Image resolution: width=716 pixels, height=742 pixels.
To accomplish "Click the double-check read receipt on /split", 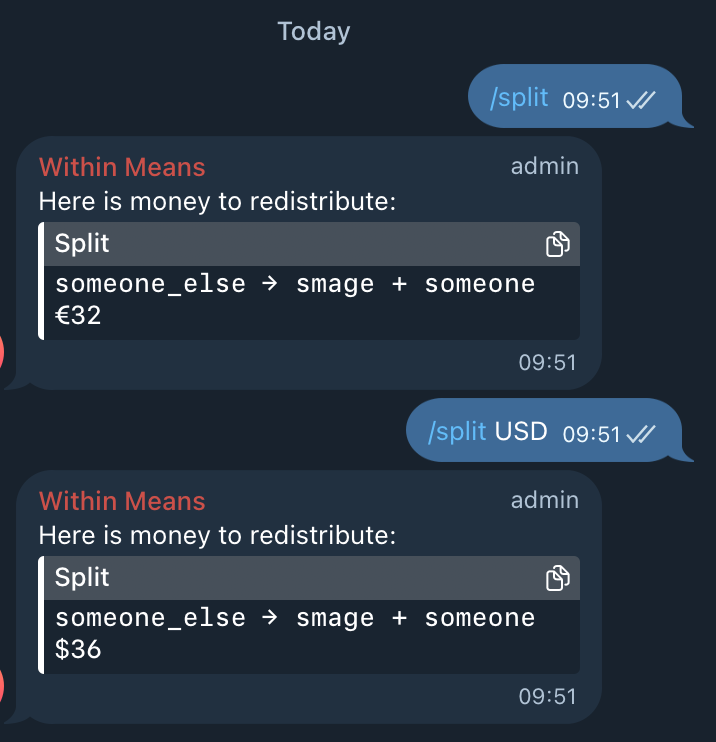I will [x=641, y=100].
